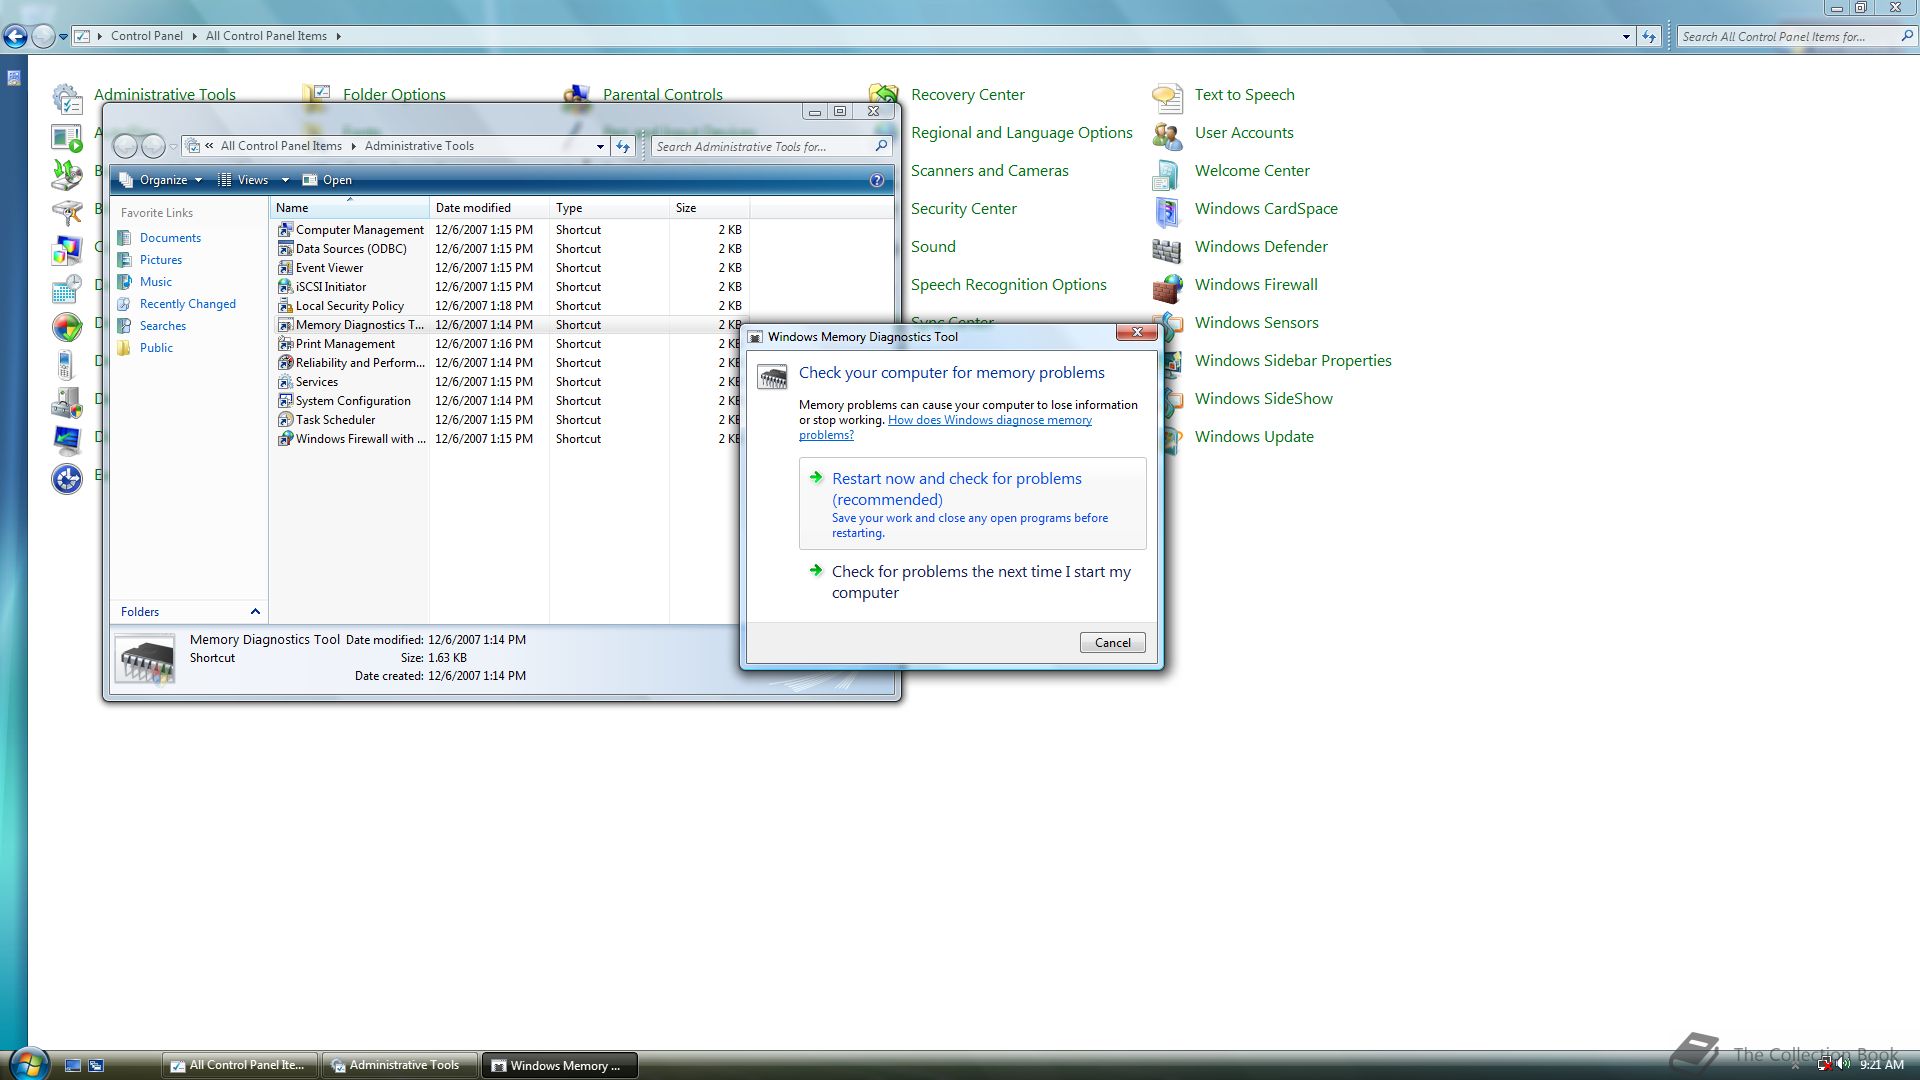Select Print Management icon

click(285, 344)
